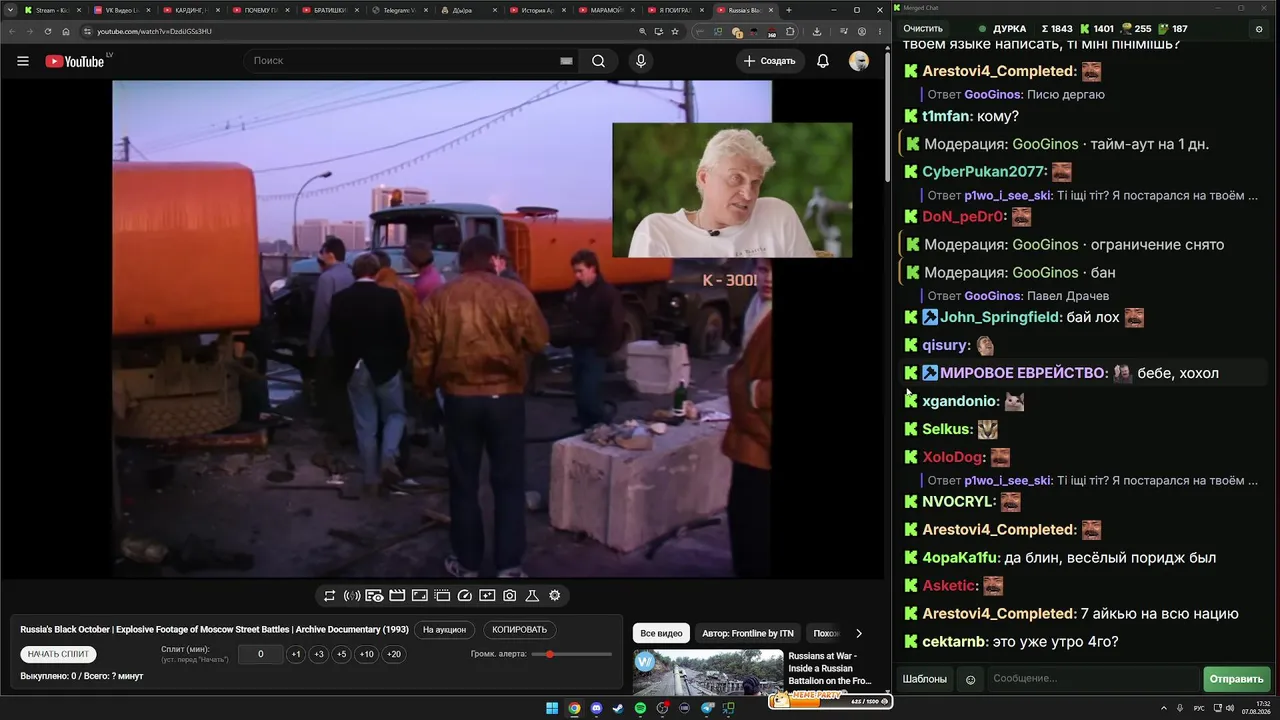Click the username John_Springfield in chat
The image size is (1280, 720).
coord(1001,317)
